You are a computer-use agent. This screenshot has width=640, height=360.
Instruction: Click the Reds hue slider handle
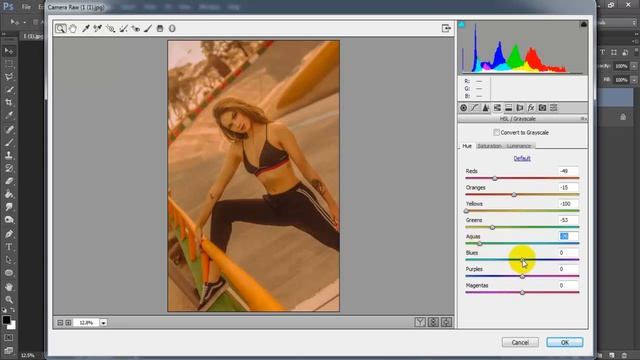click(495, 178)
